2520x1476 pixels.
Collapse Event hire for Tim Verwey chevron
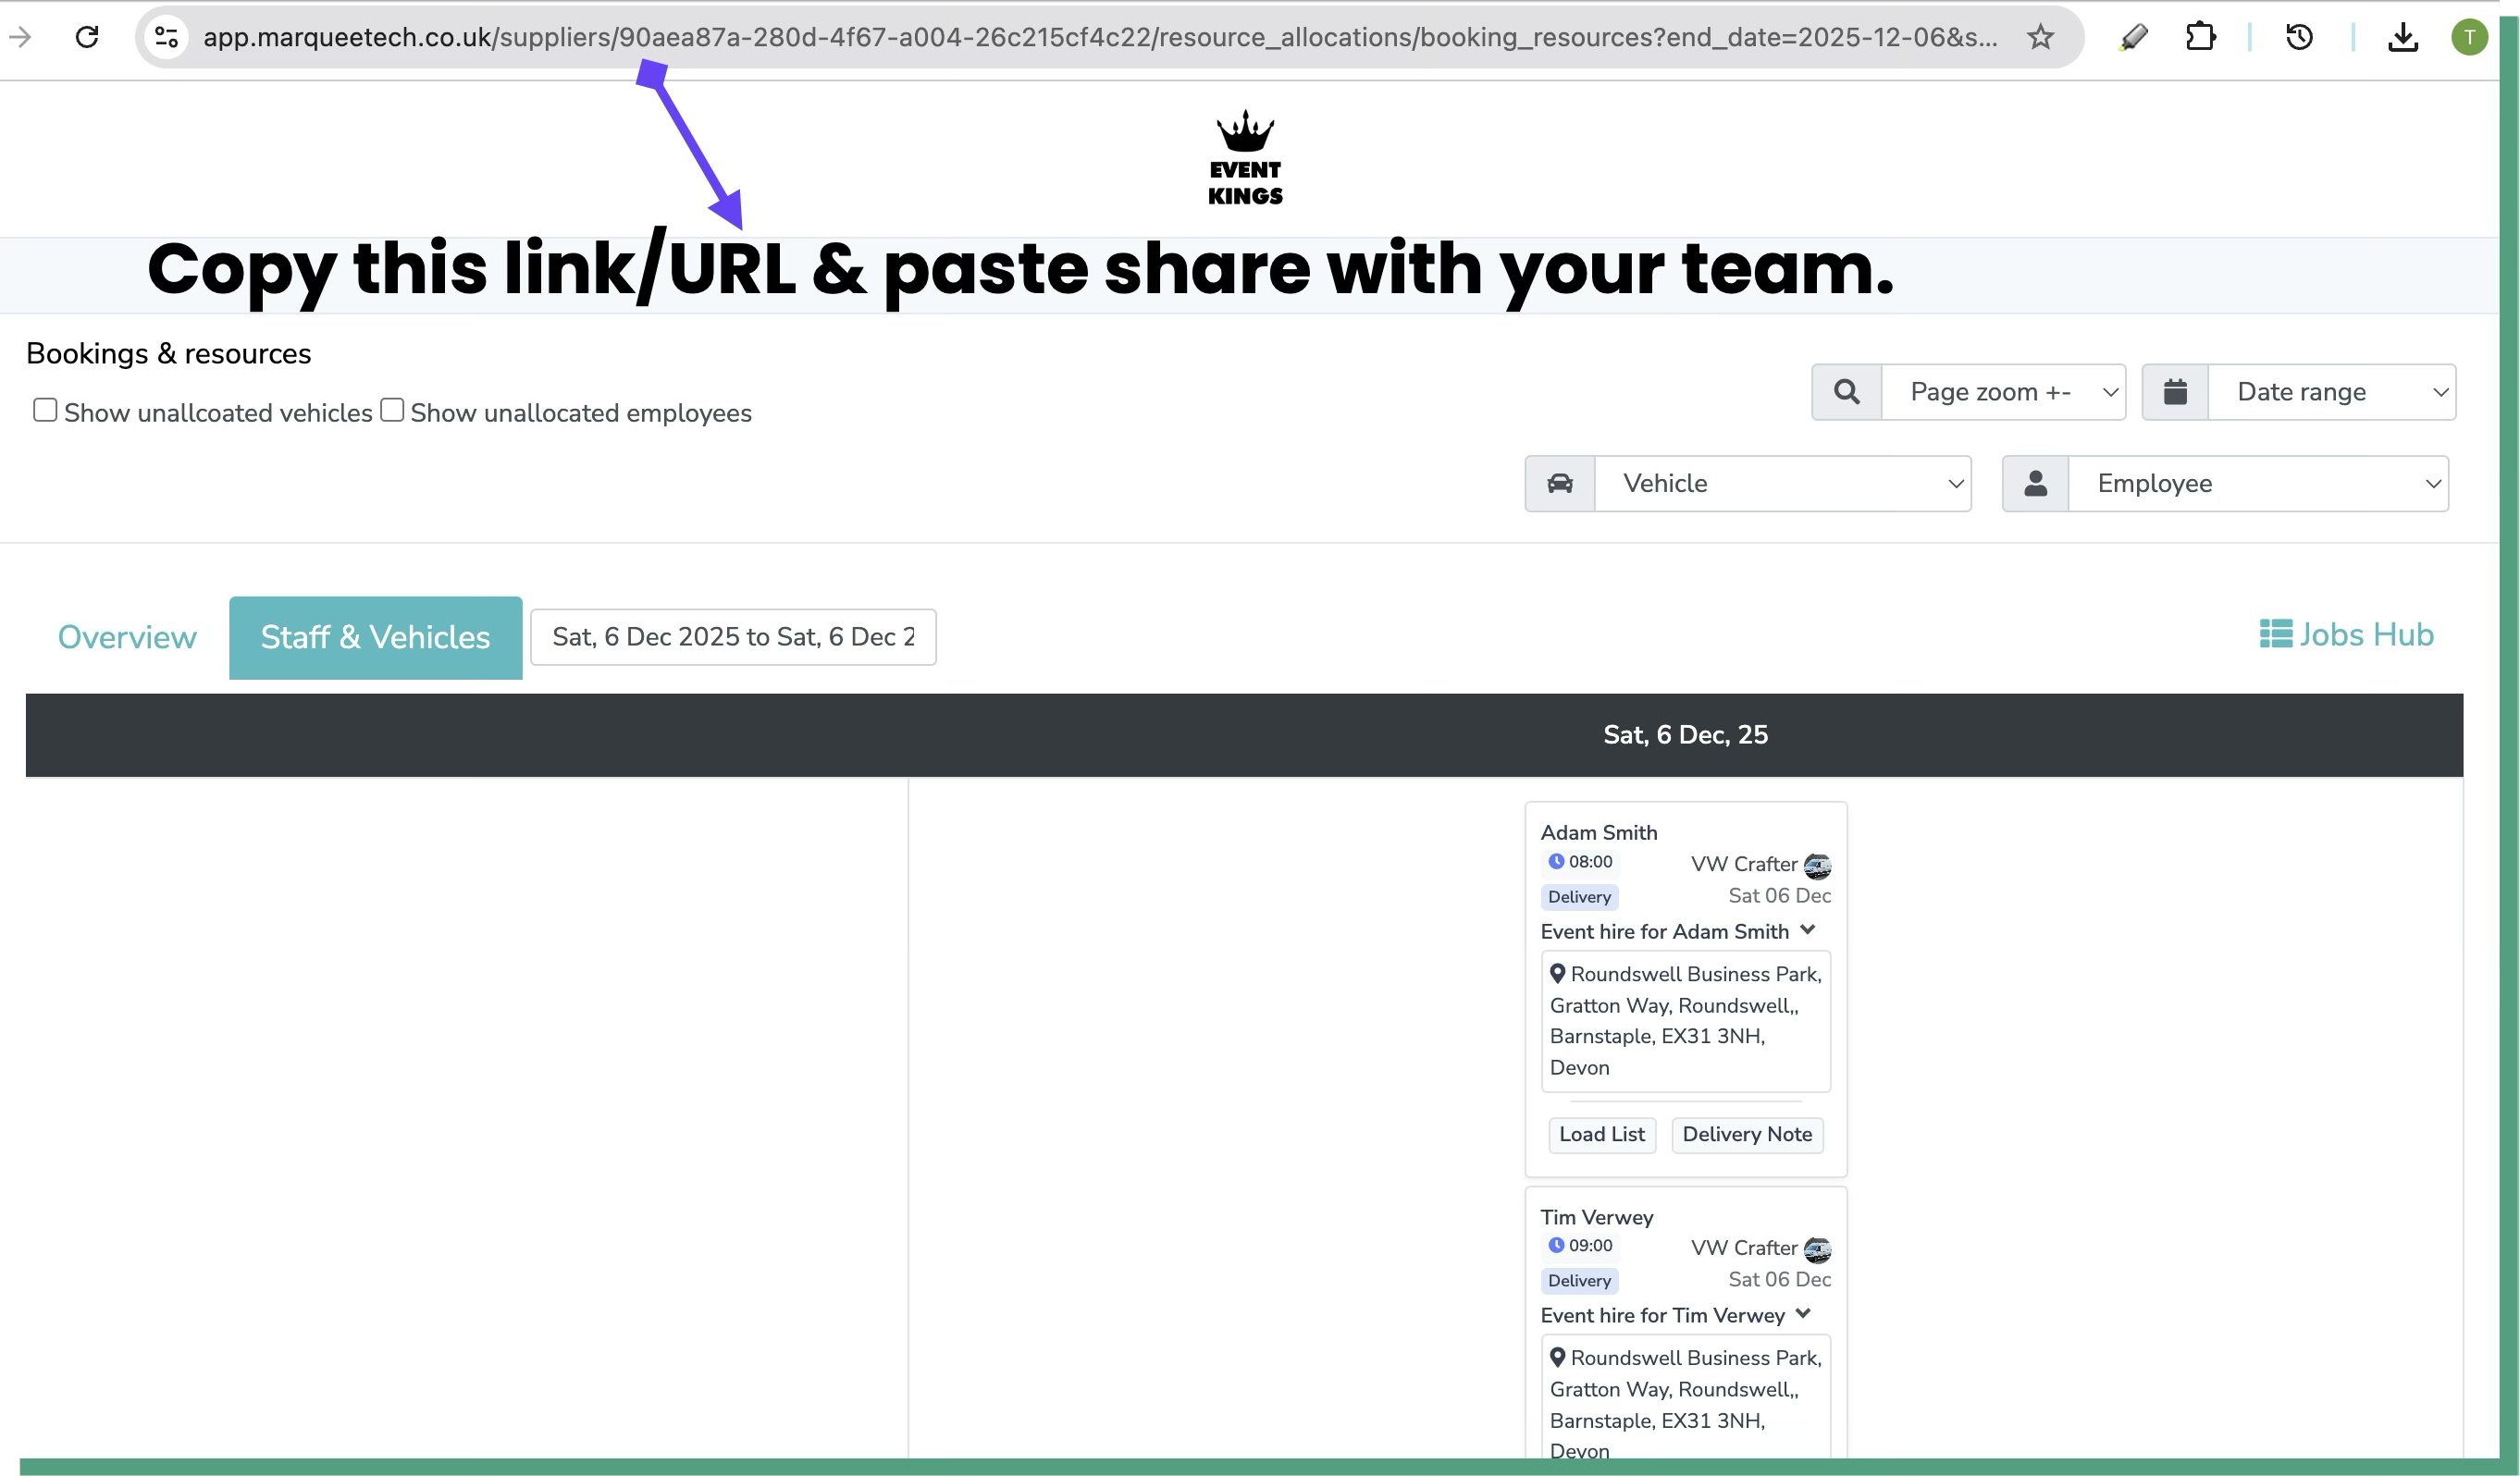coord(1803,1314)
